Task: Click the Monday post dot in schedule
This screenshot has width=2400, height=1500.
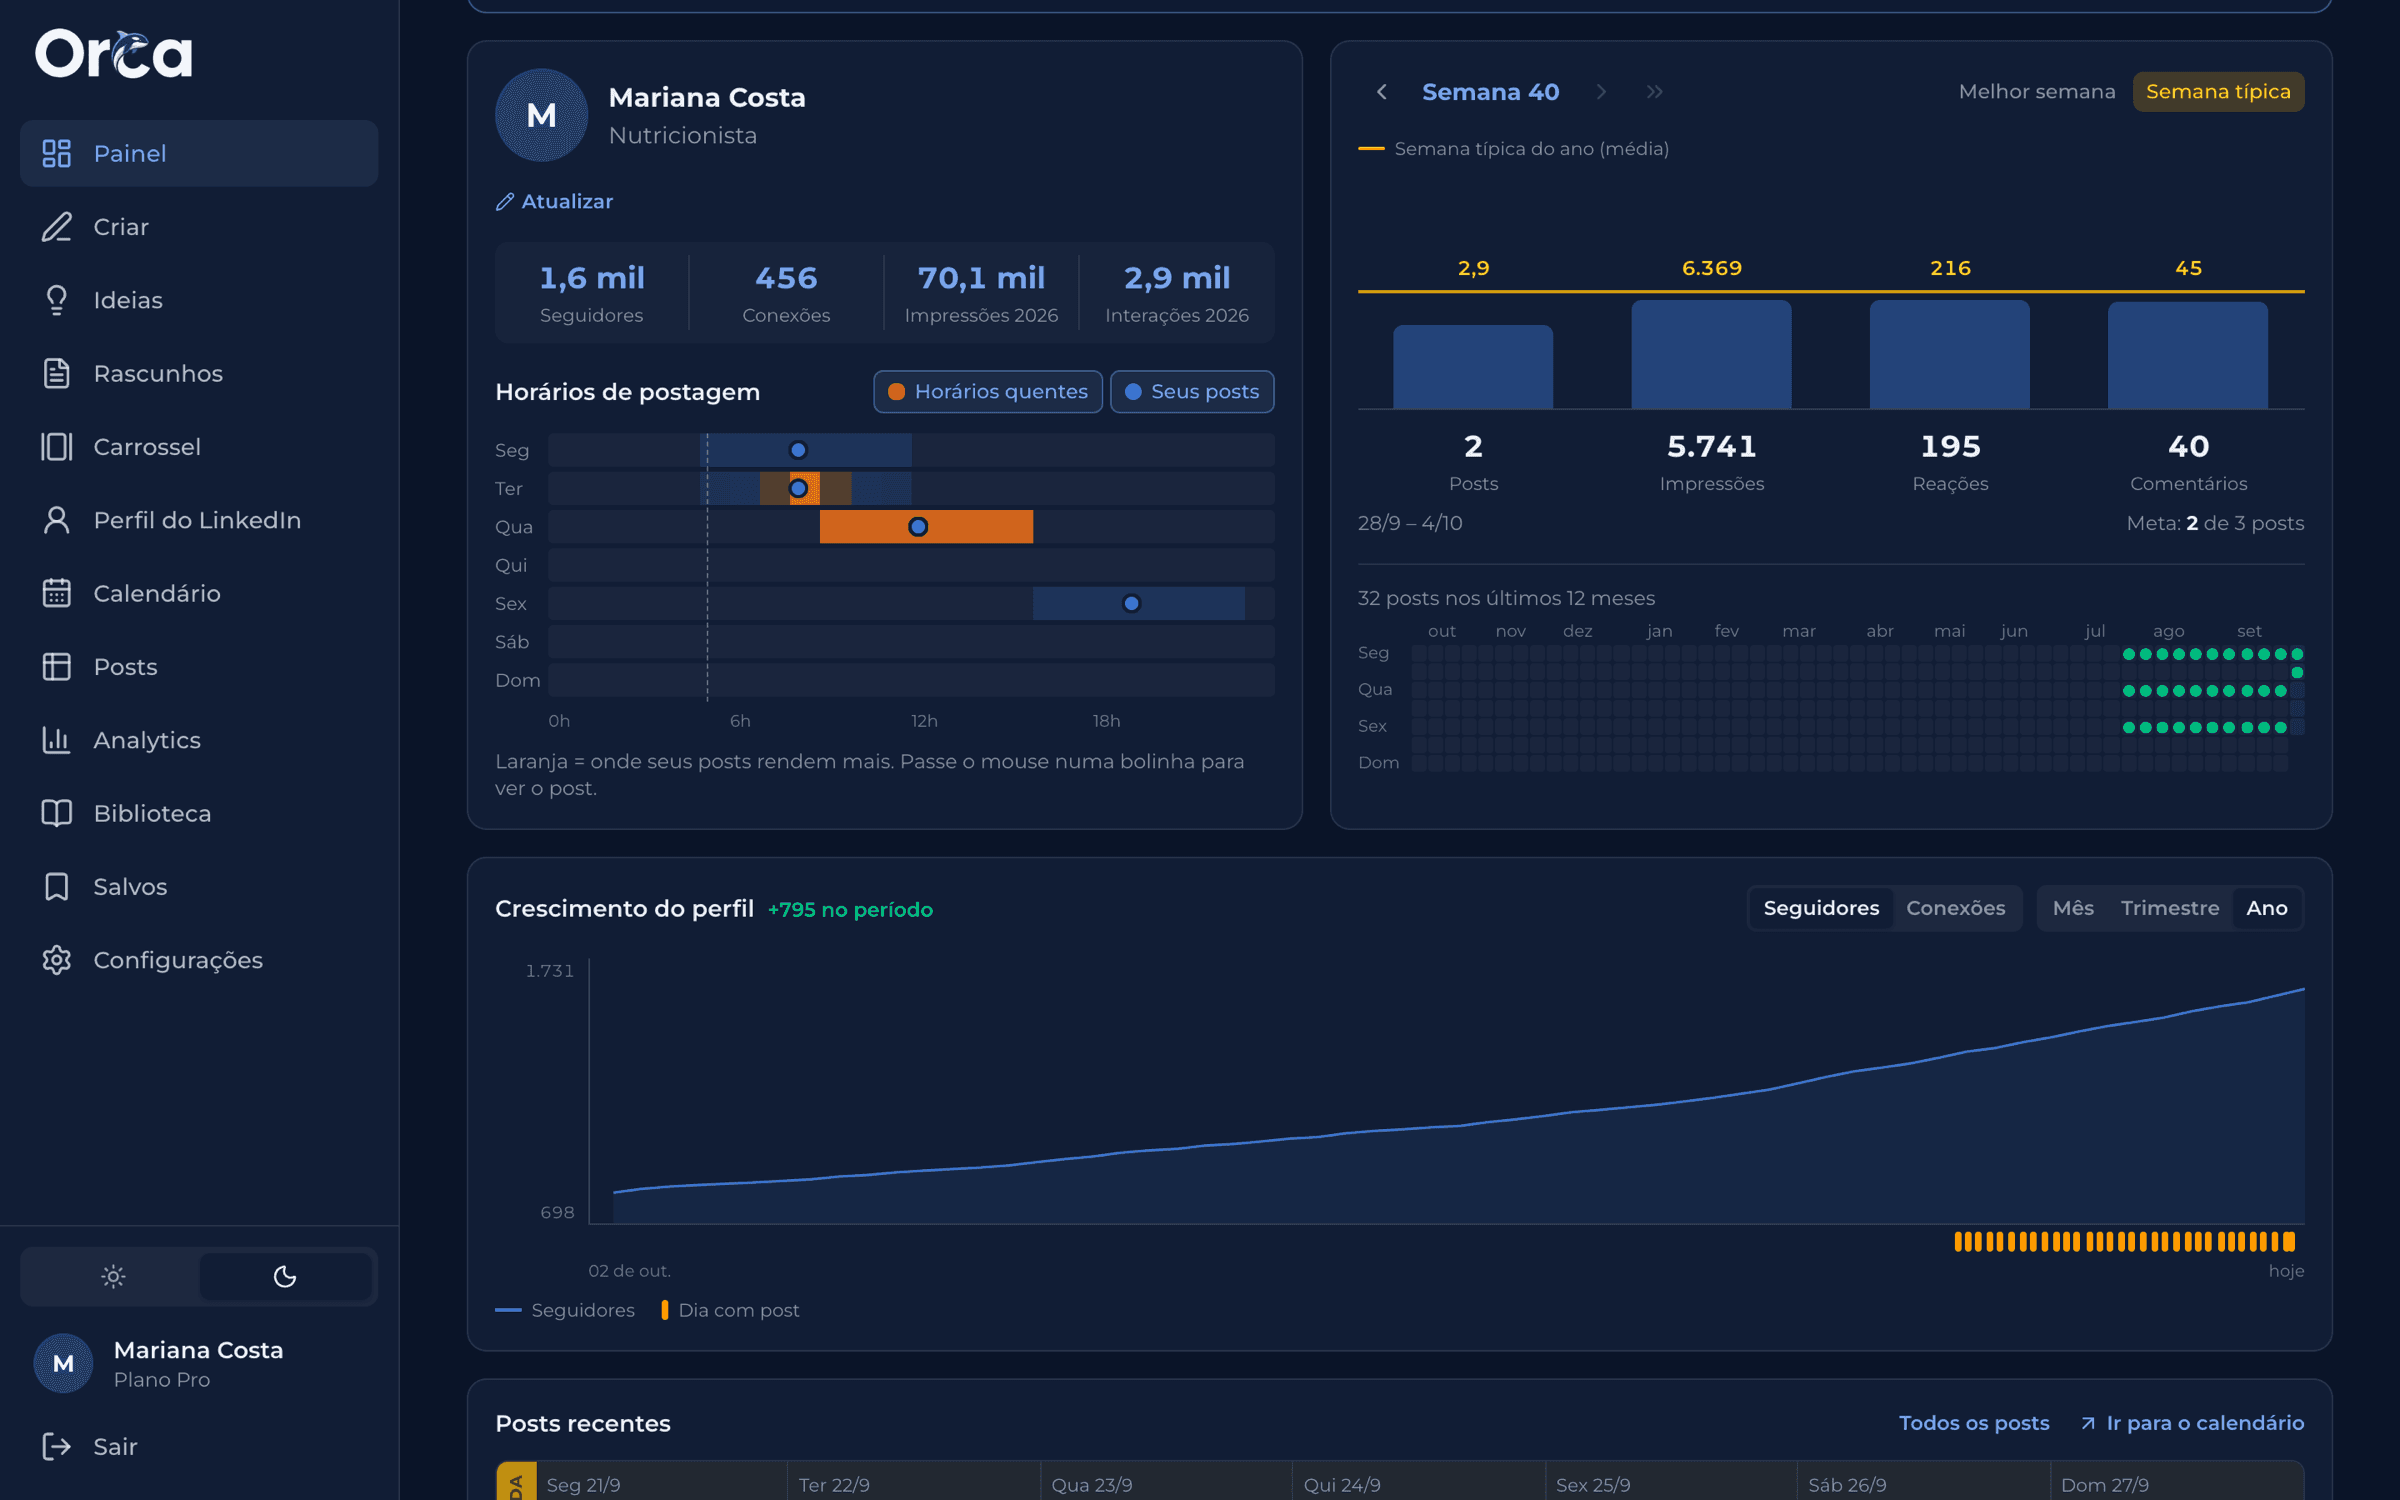Action: point(798,450)
